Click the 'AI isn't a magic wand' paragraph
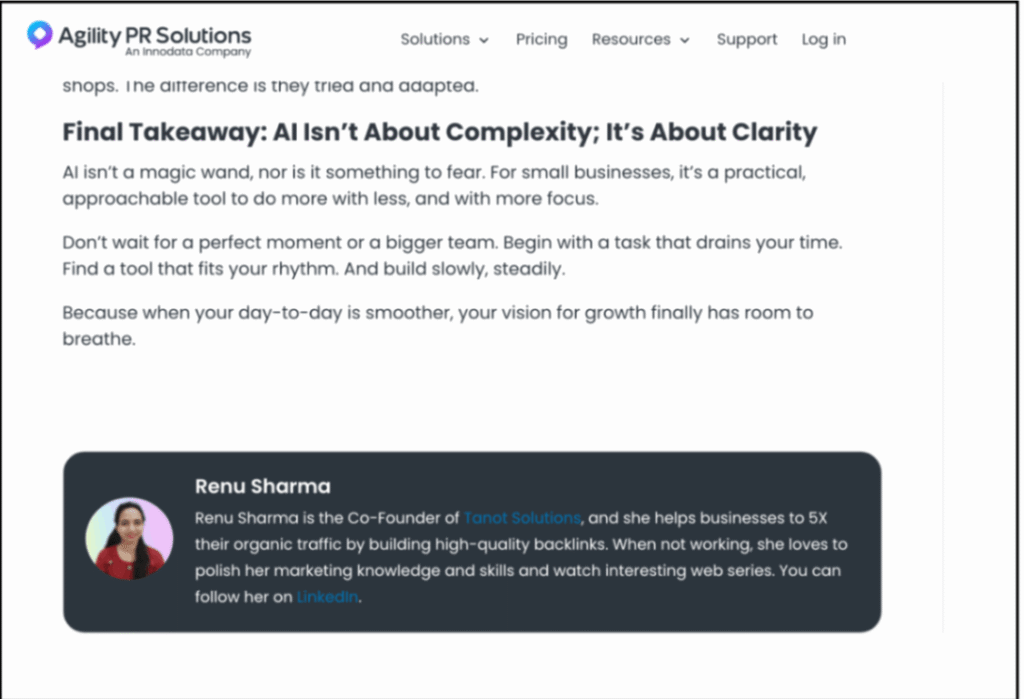Viewport: 1024px width, 699px height. point(433,185)
